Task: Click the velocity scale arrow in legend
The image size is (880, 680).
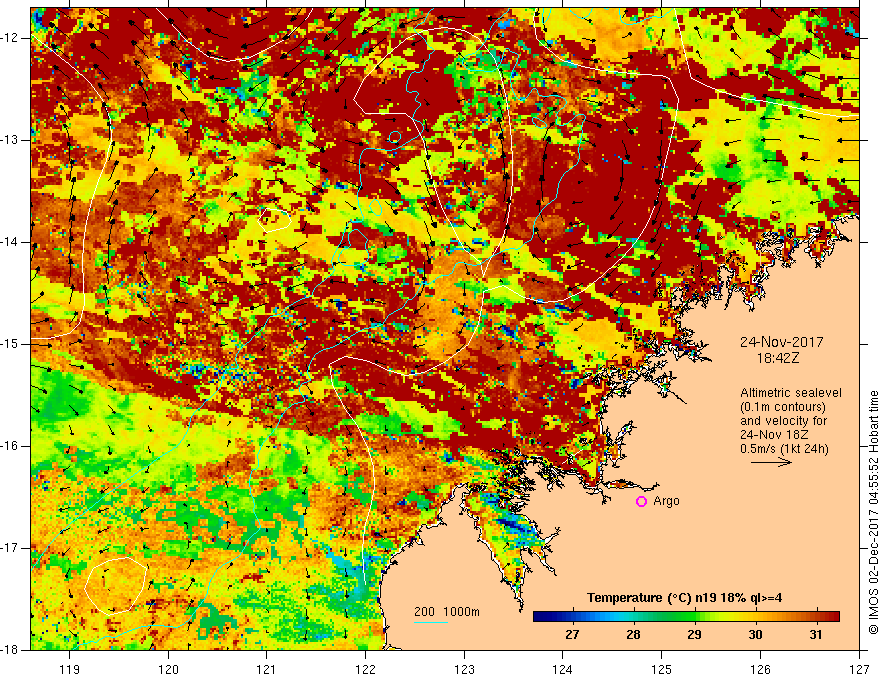Action: coord(771,462)
